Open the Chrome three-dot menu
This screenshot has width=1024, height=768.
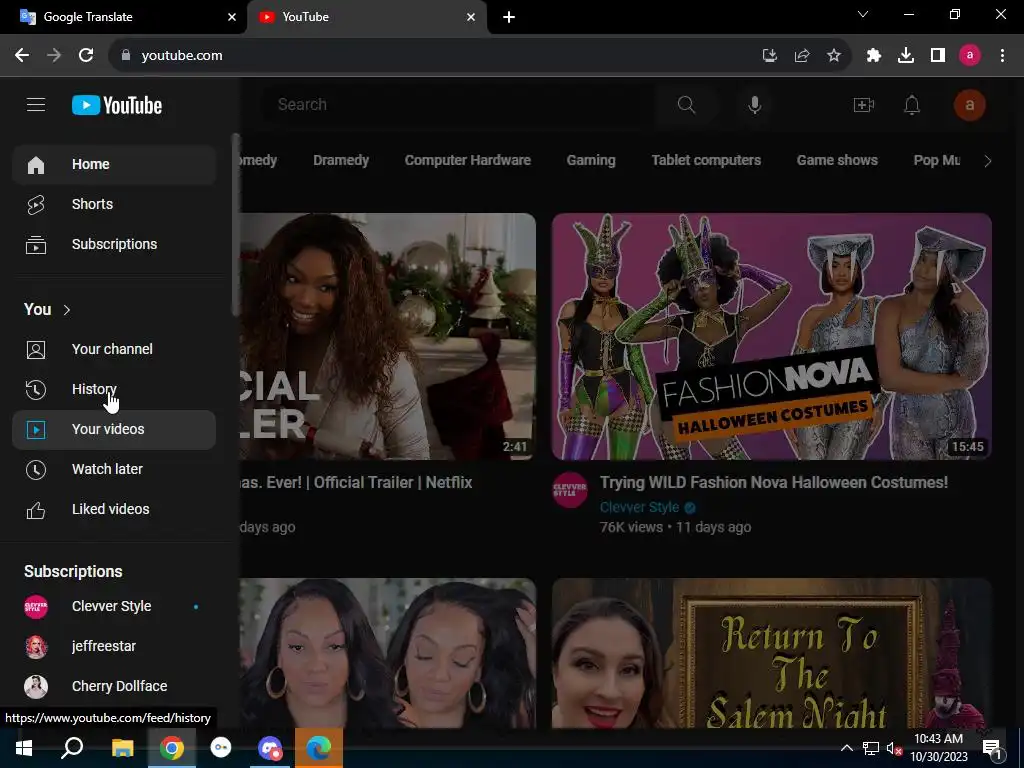click(1002, 56)
